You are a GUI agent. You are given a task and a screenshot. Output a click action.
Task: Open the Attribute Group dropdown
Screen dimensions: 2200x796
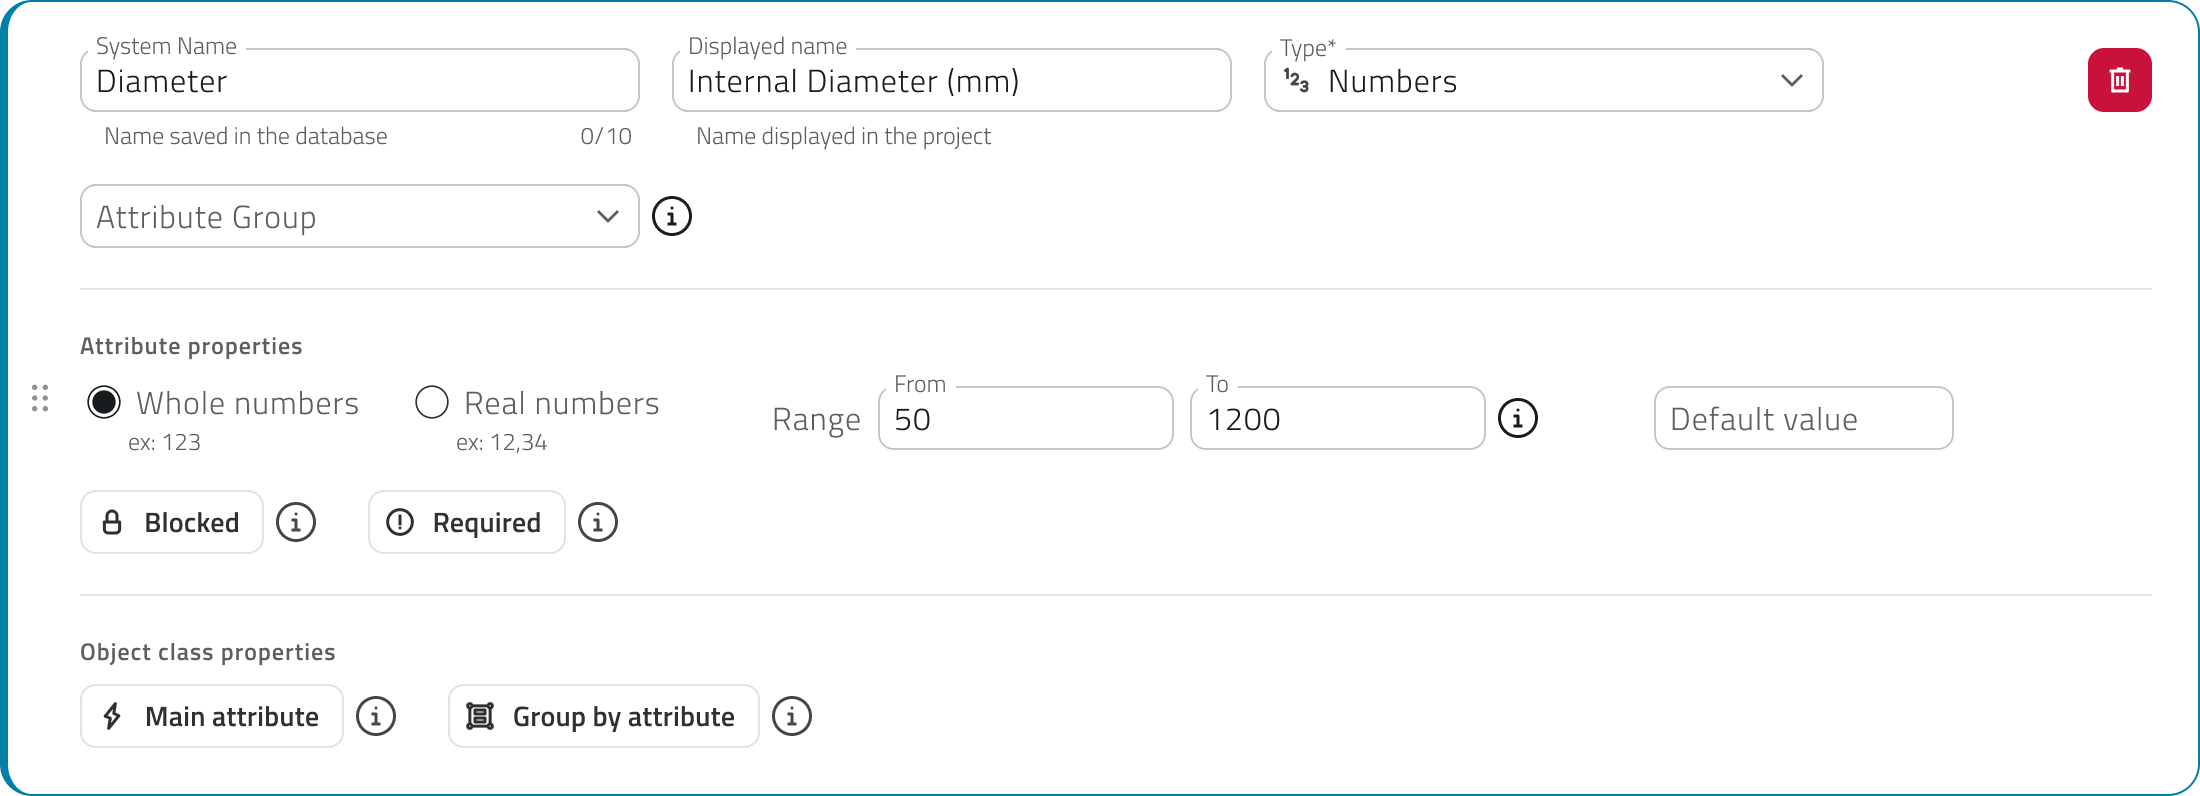pos(359,216)
